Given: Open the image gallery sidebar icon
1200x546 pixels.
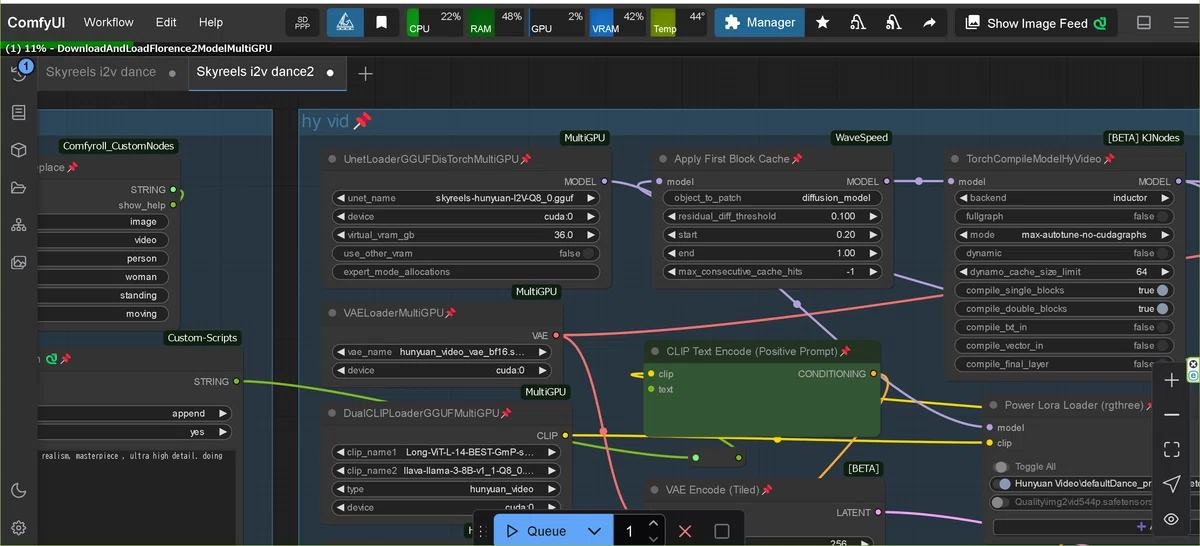Looking at the screenshot, I should 19,263.
